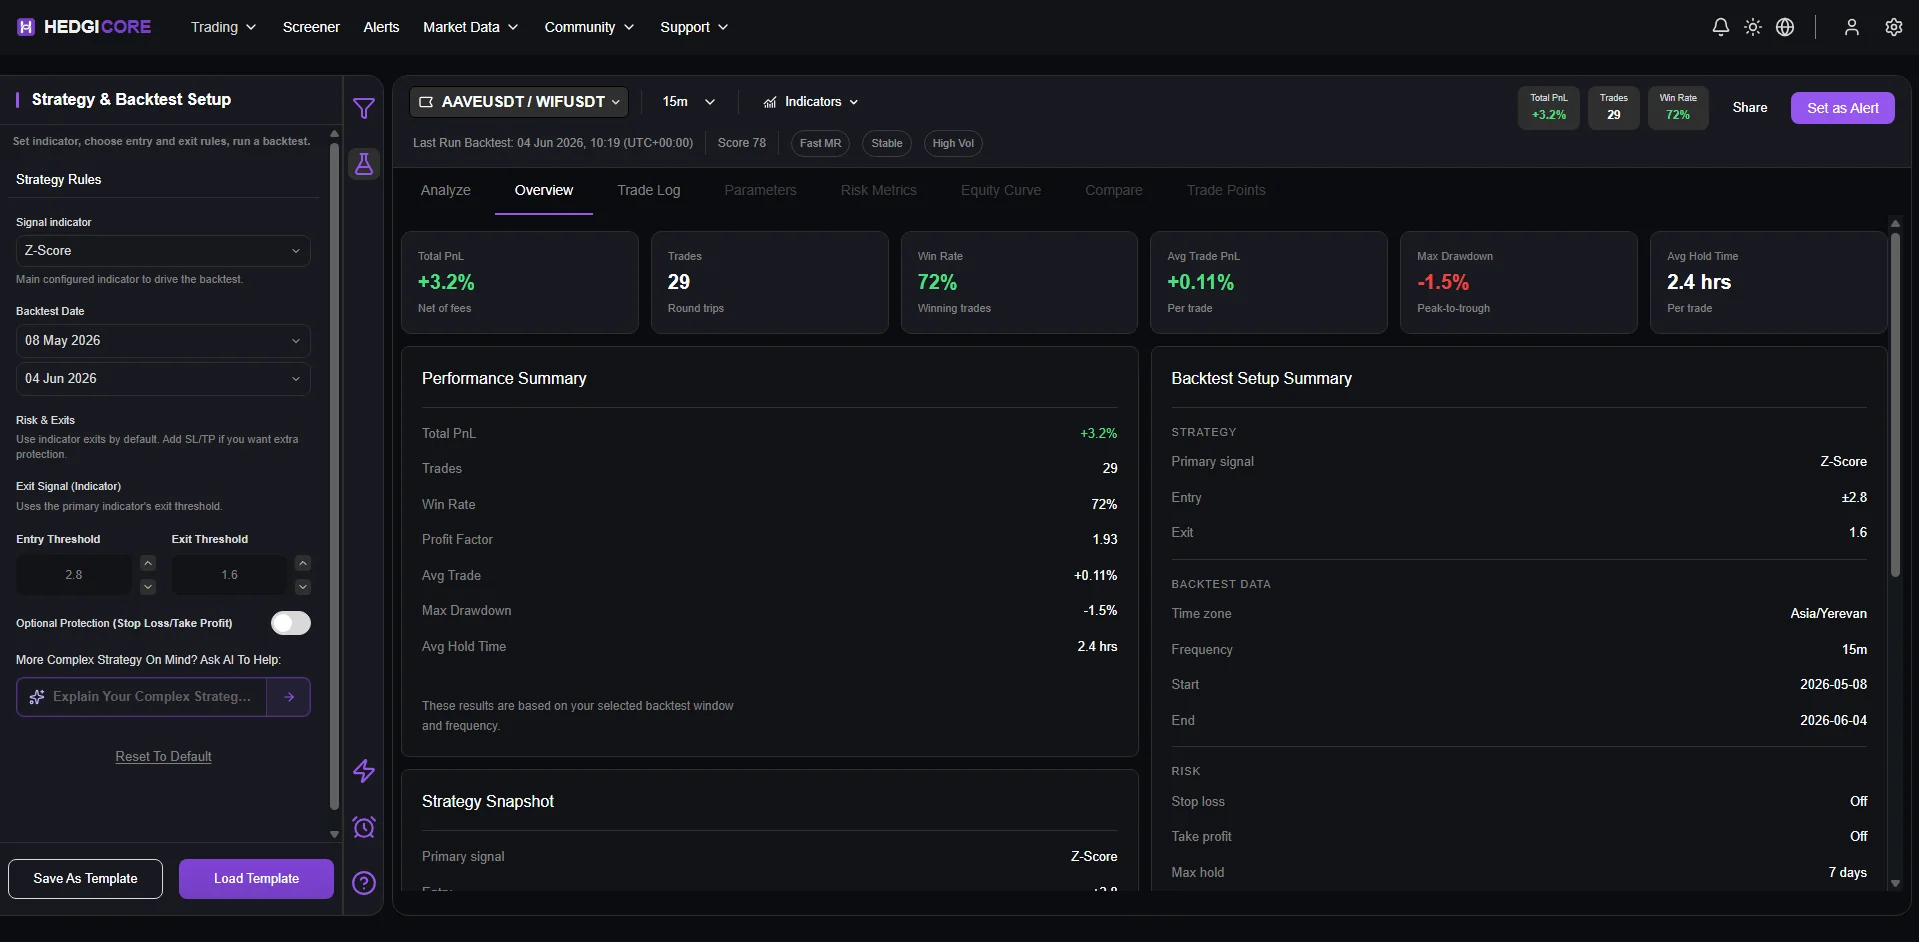Toggle Optional Protection stop loss switch

(291, 623)
